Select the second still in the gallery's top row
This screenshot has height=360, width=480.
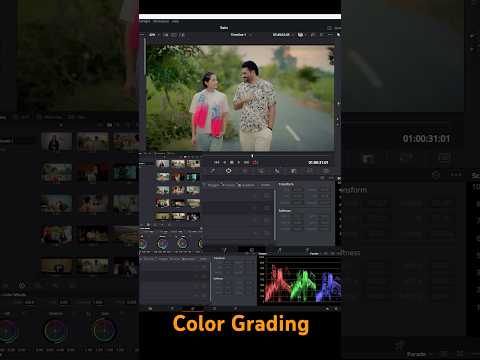[x=178, y=164]
